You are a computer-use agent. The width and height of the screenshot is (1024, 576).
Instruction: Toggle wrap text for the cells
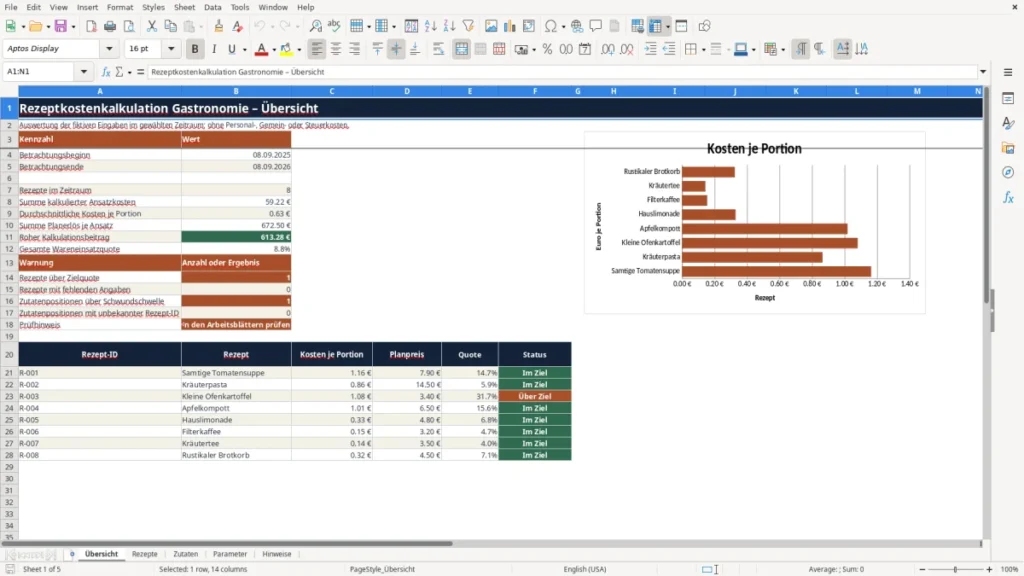pos(439,49)
